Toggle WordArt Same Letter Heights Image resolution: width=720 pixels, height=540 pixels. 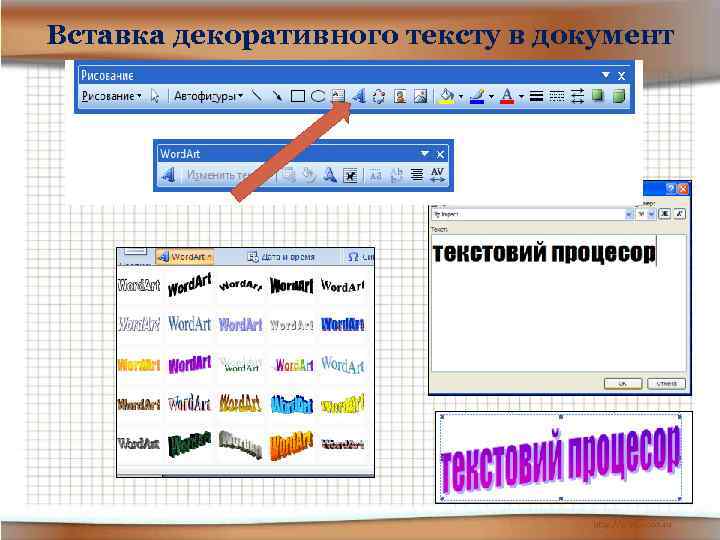click(376, 175)
